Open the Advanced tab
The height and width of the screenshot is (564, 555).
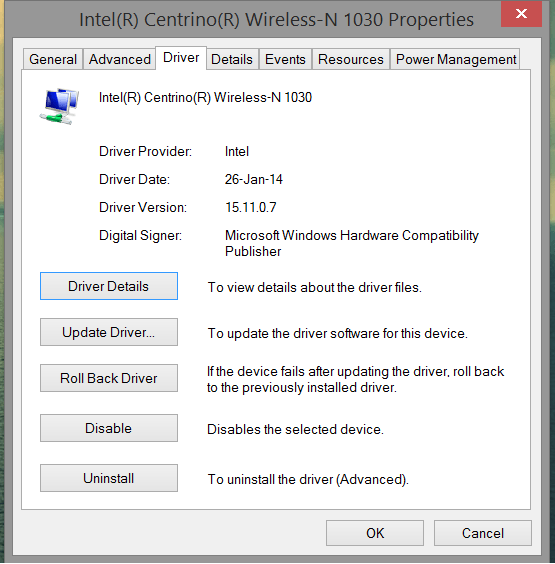(x=119, y=59)
